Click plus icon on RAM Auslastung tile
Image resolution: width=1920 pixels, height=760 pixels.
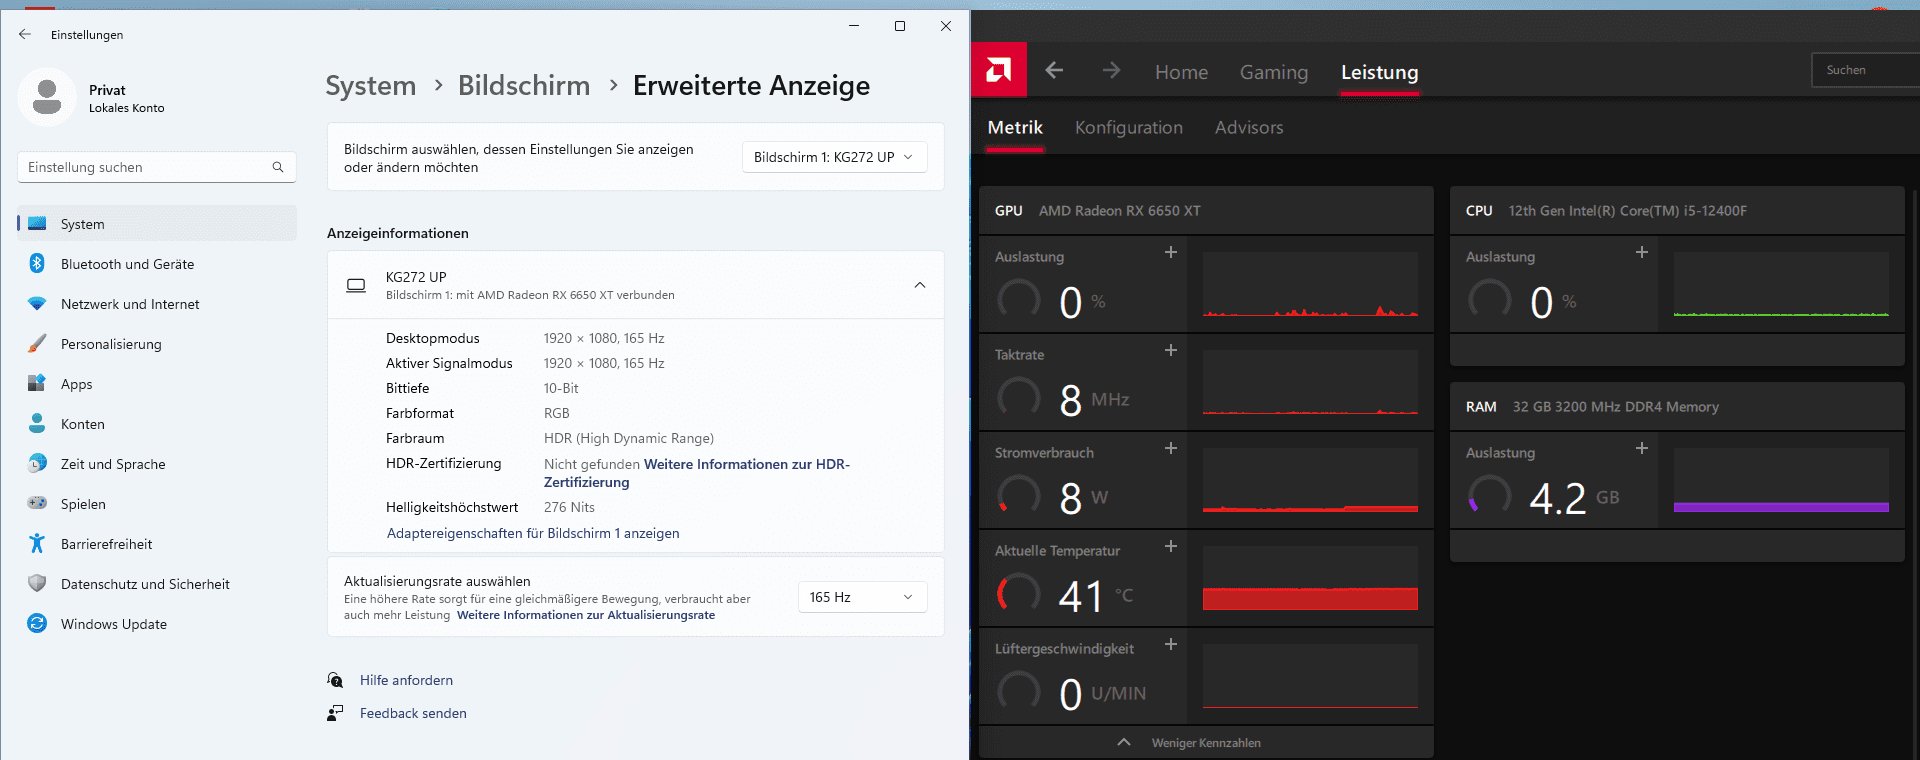pyautogui.click(x=1642, y=449)
